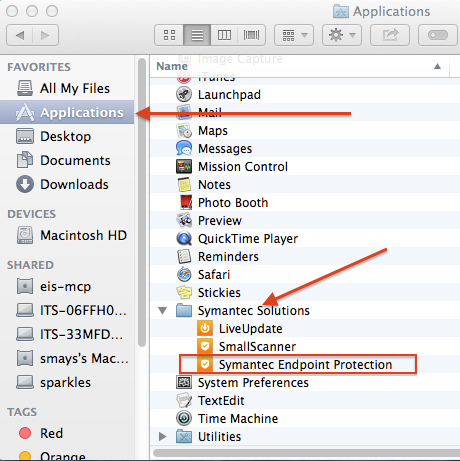The image size is (460, 461).
Task: Select Macintosh HD under Devices
Action: pos(67,235)
